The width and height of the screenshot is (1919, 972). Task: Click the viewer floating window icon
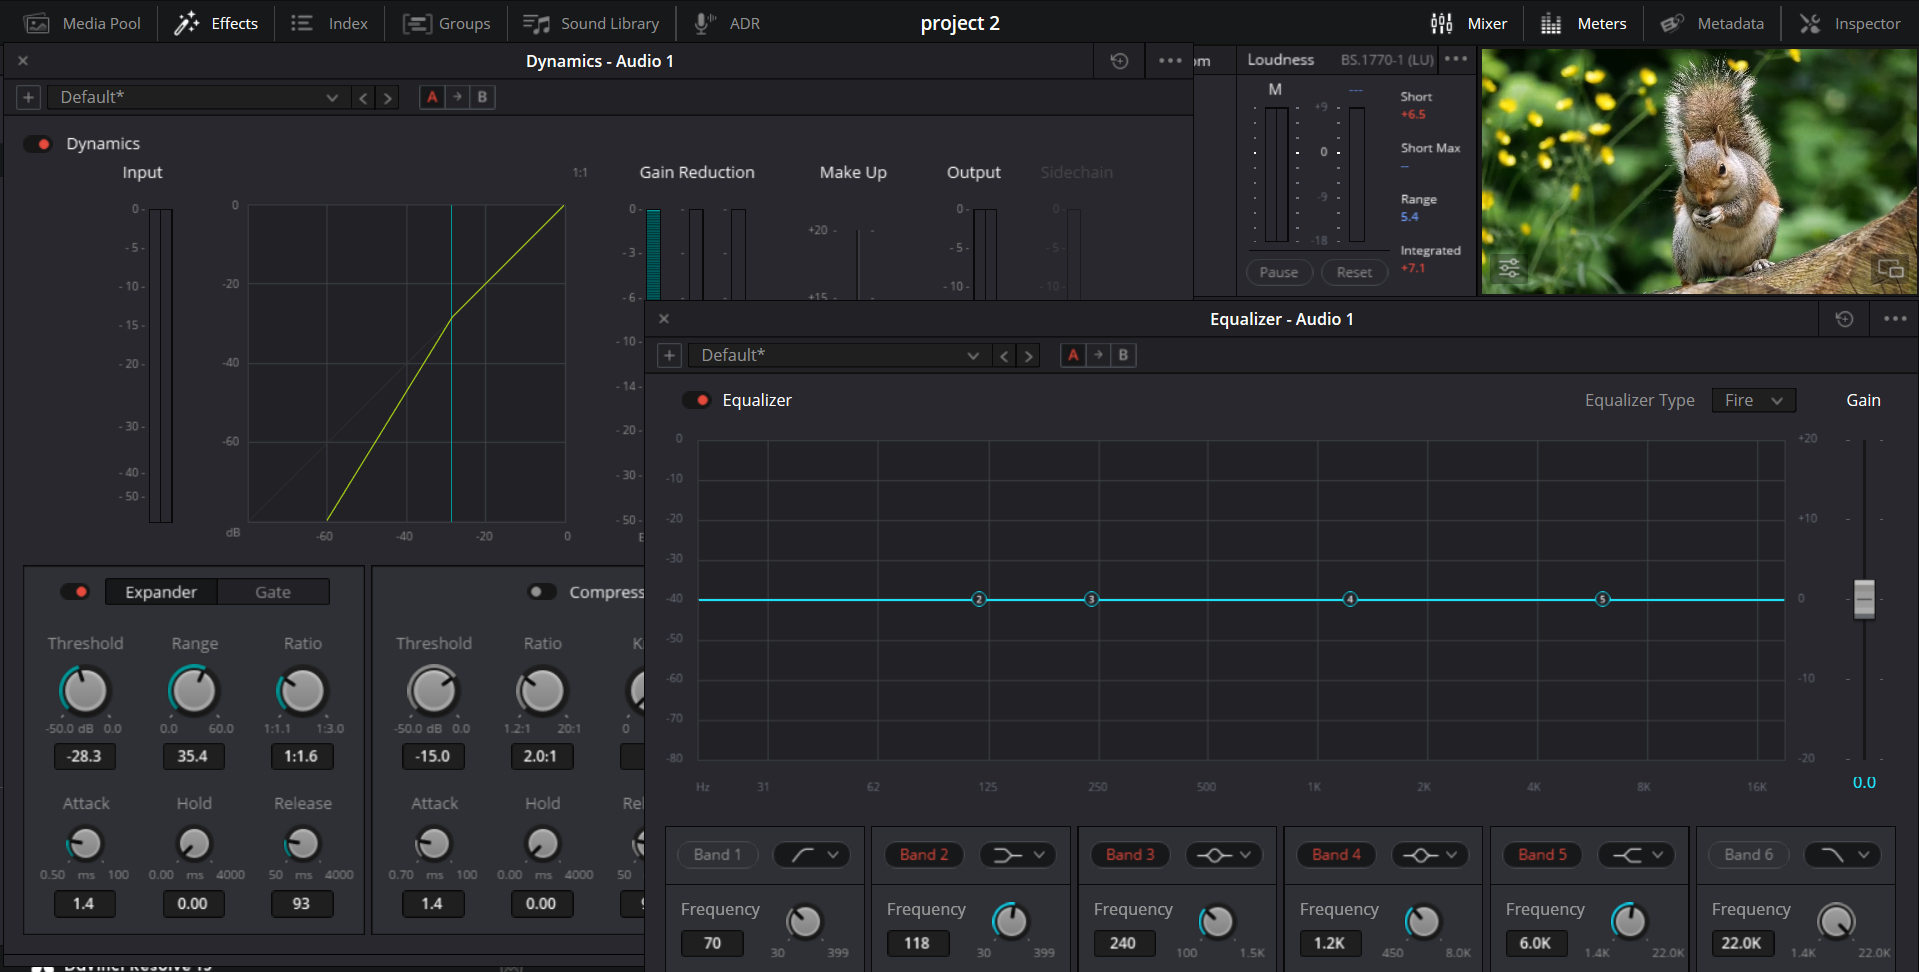[x=1890, y=268]
